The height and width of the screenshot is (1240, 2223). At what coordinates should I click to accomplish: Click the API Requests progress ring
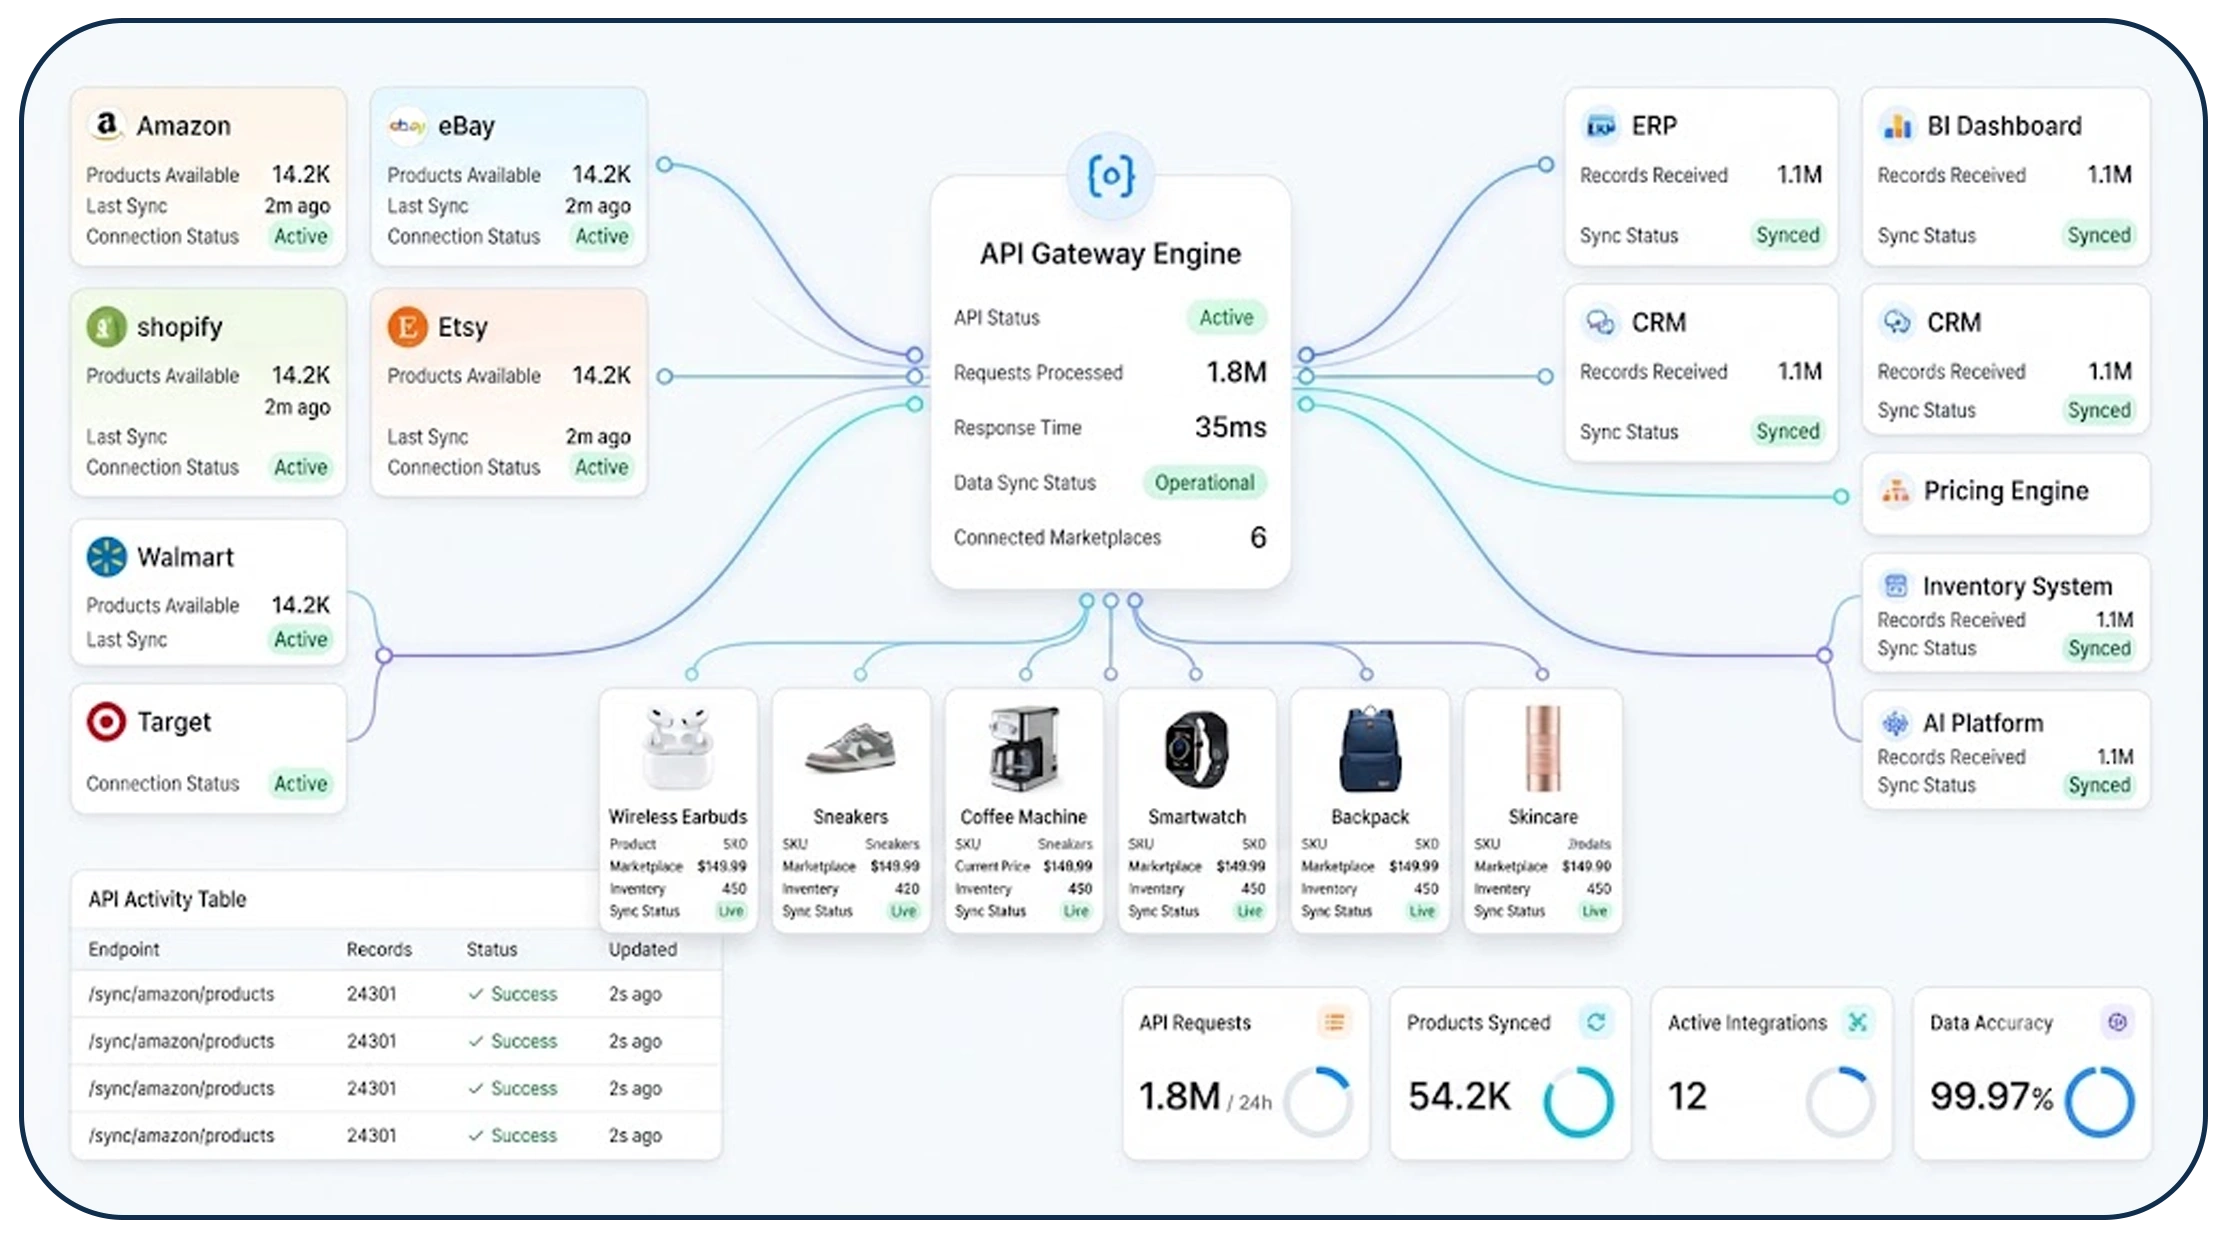(1318, 1101)
